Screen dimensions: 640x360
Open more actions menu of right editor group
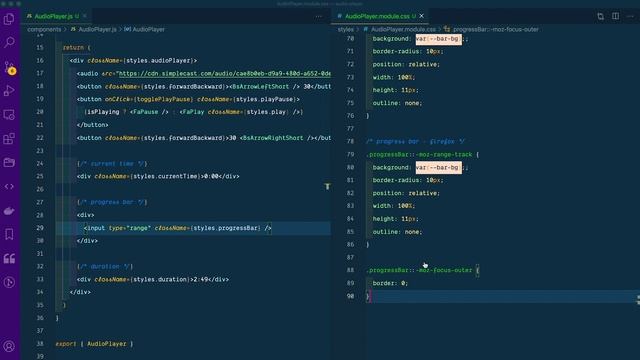[630, 16]
